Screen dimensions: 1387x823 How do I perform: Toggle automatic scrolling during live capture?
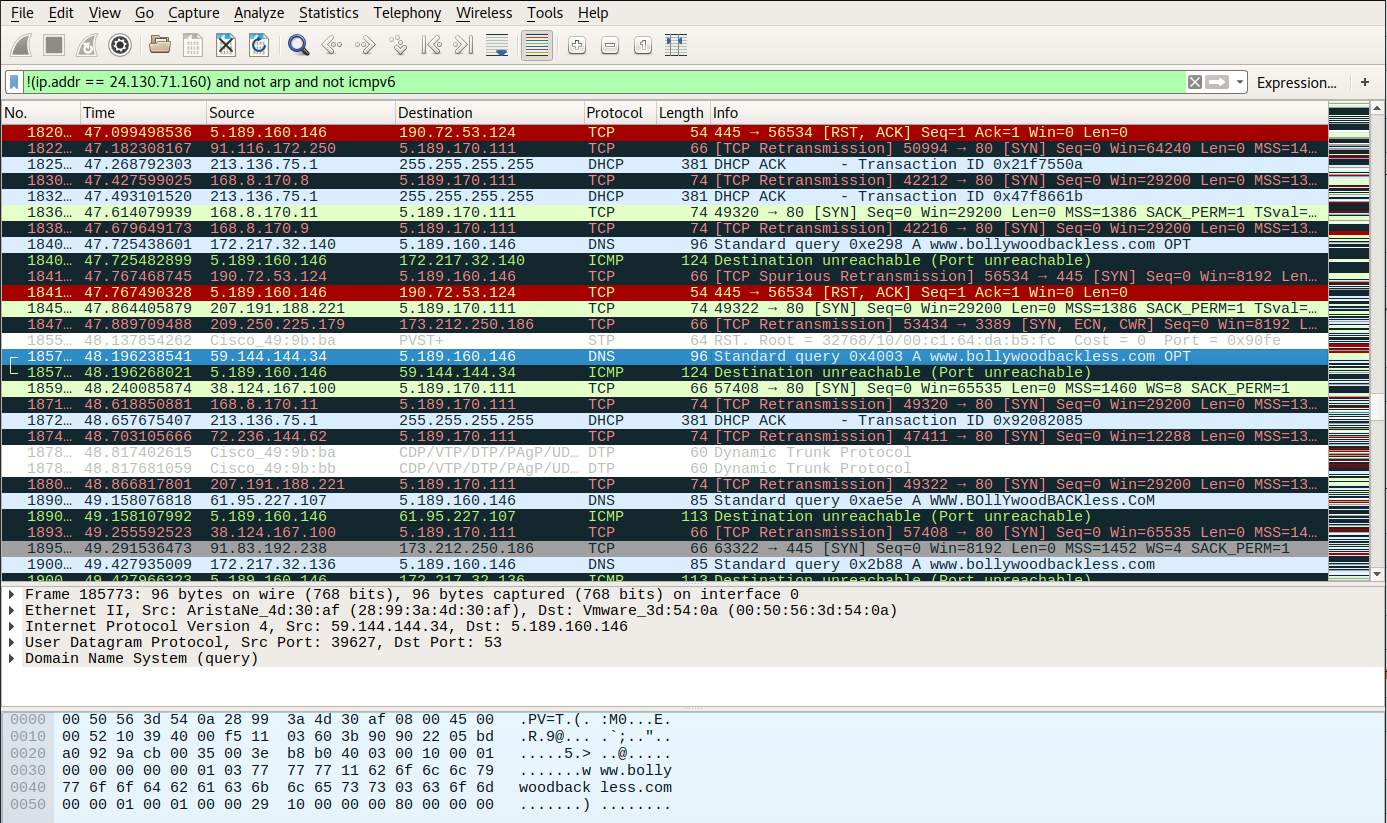498,45
